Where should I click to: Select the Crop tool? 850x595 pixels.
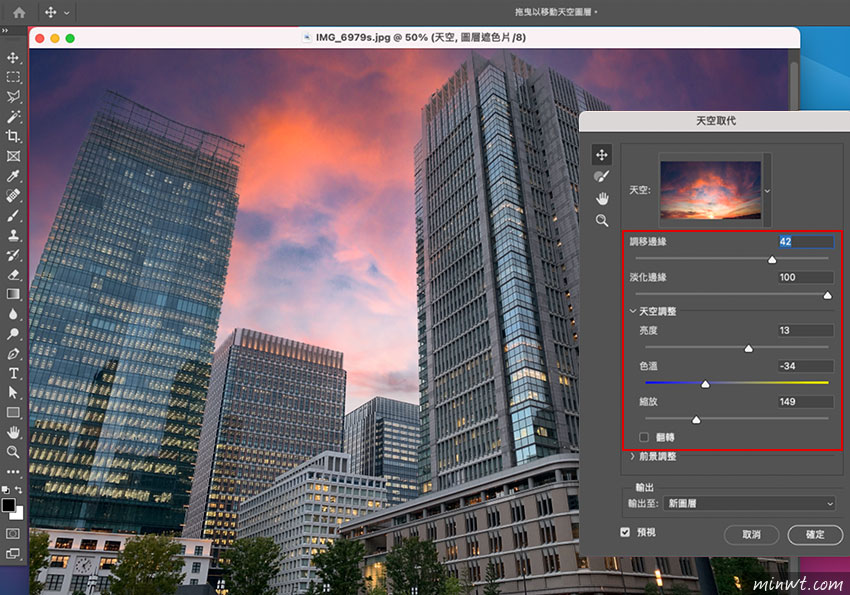[13, 136]
